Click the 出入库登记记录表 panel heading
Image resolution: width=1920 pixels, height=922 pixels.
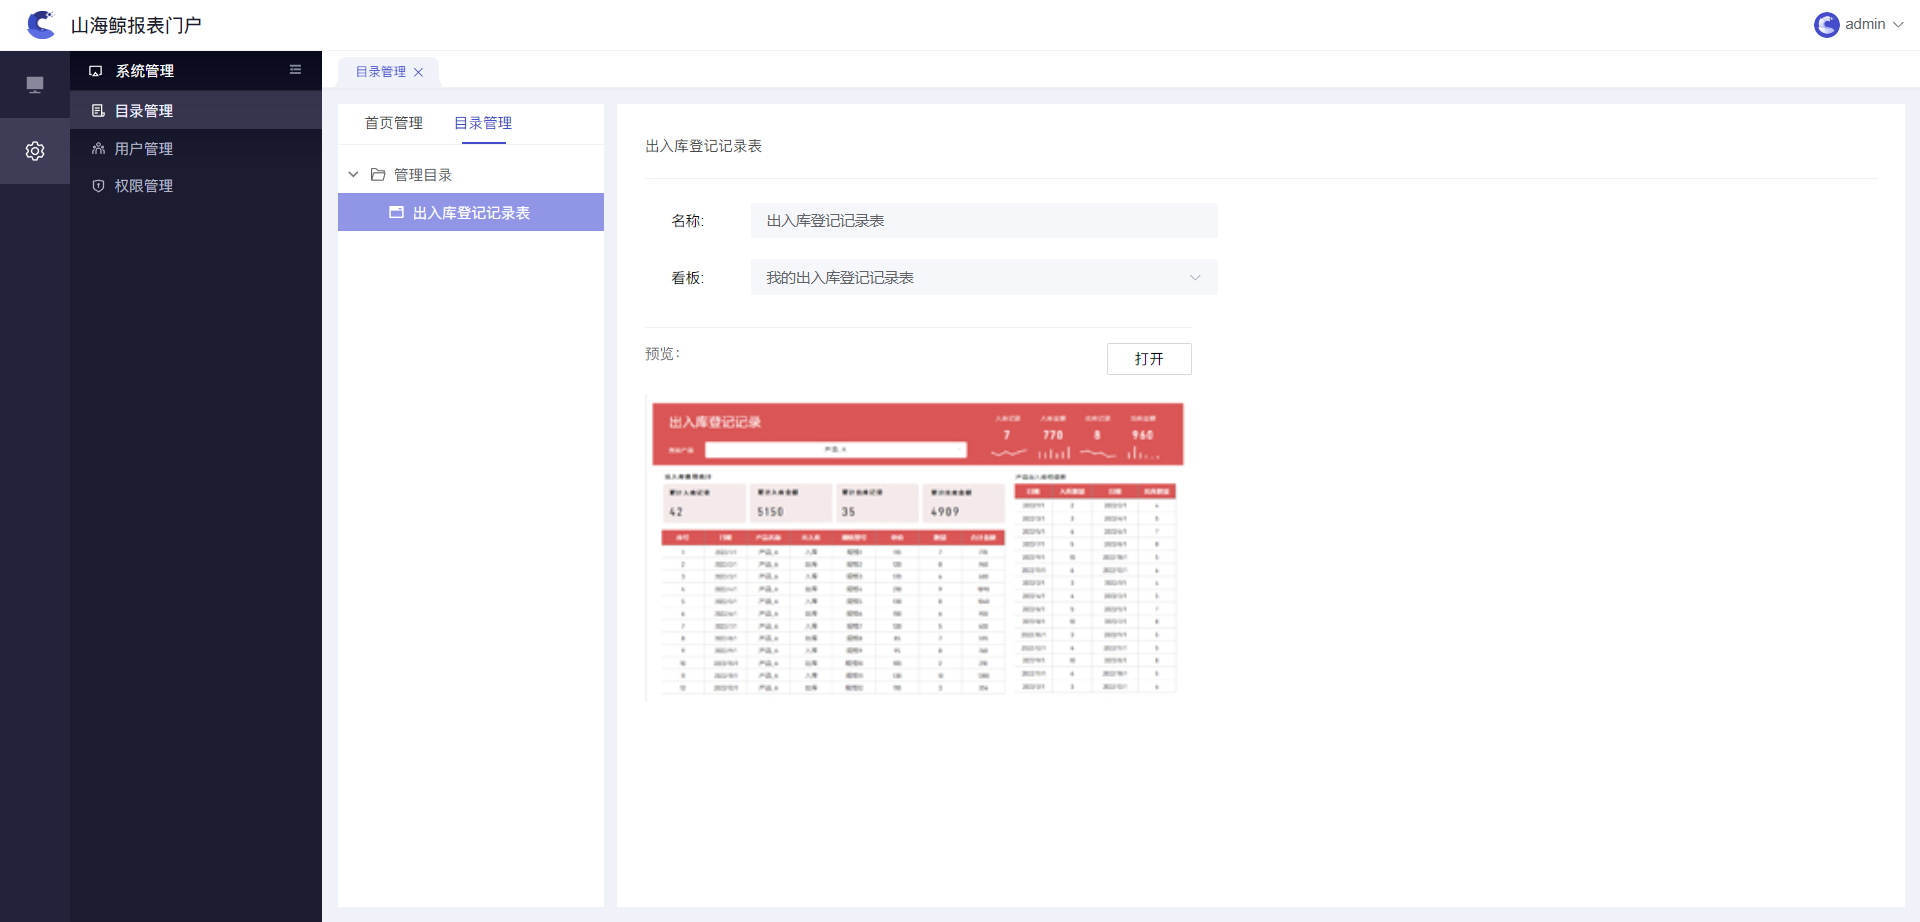704,146
